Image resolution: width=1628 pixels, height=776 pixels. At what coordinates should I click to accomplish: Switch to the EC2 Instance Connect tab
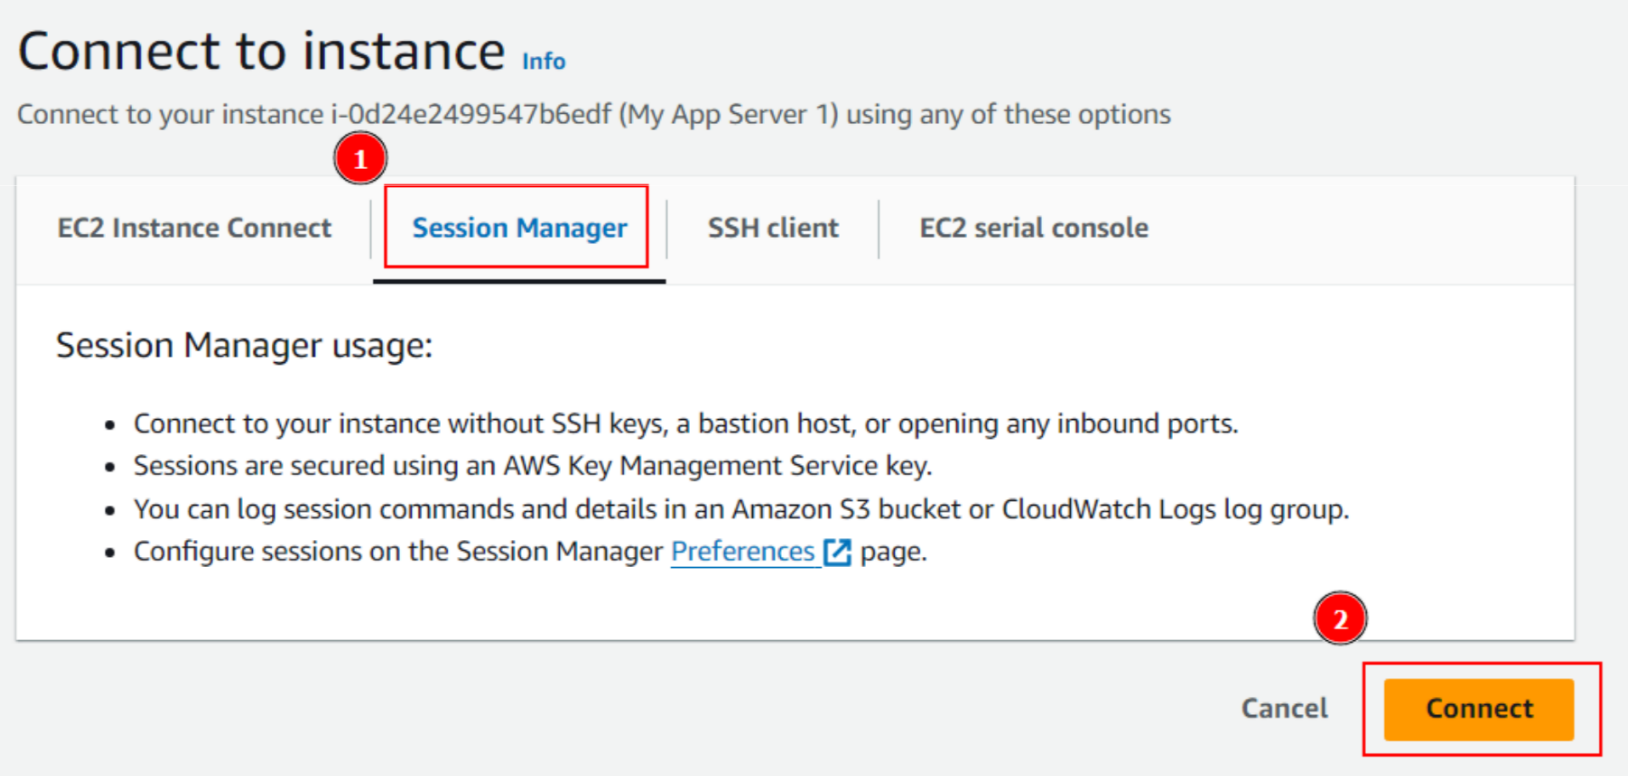click(x=194, y=228)
